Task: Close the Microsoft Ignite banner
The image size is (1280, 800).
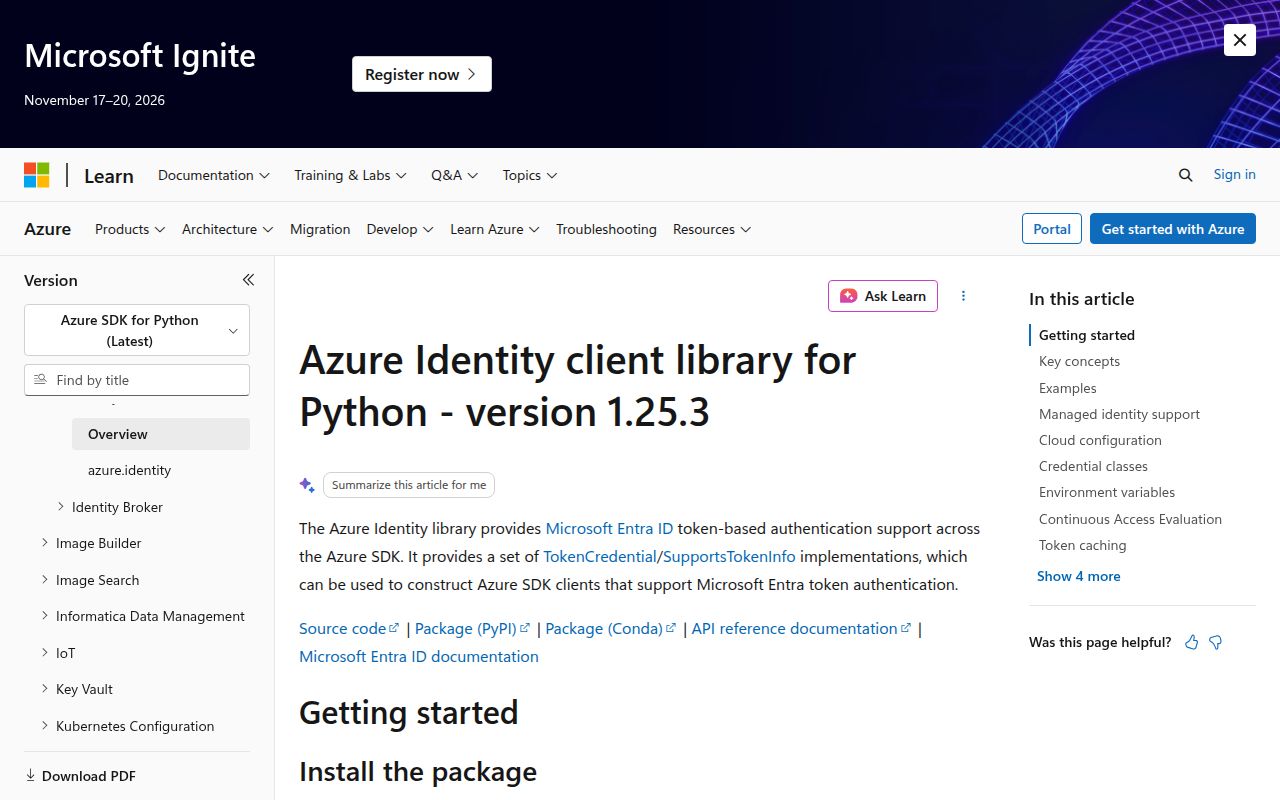Action: coord(1240,40)
